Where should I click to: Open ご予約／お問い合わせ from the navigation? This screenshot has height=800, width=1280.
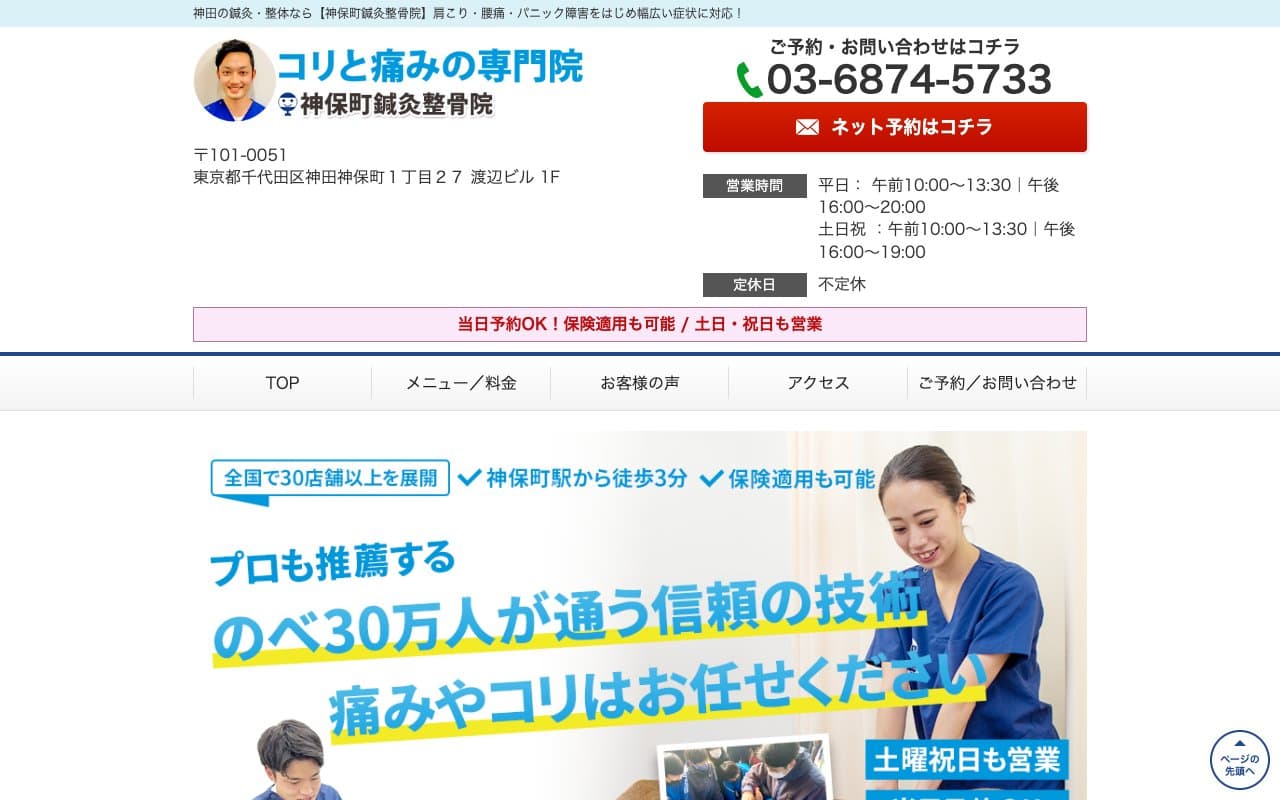[997, 382]
